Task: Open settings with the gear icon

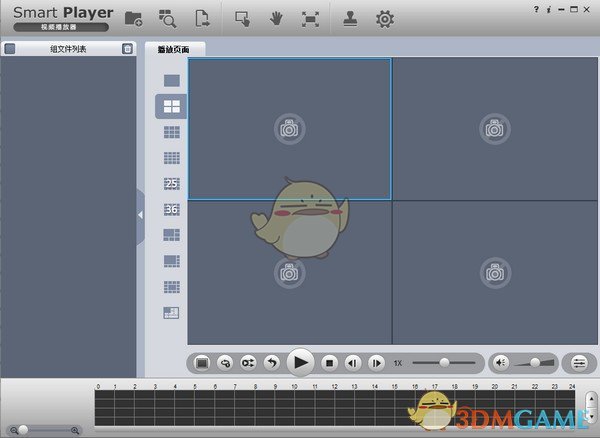Action: point(383,18)
